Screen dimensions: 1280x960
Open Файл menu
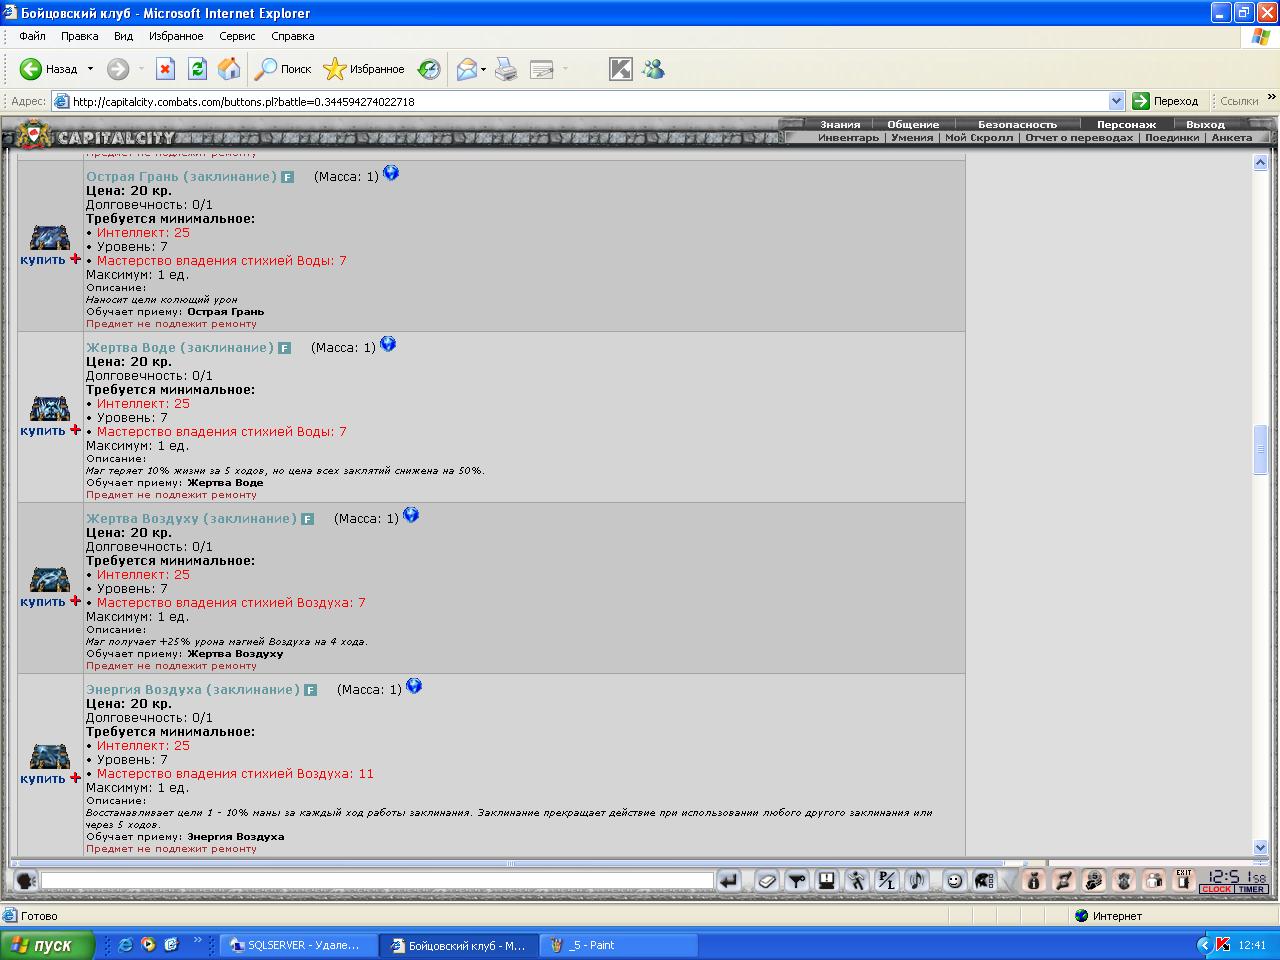tap(32, 36)
